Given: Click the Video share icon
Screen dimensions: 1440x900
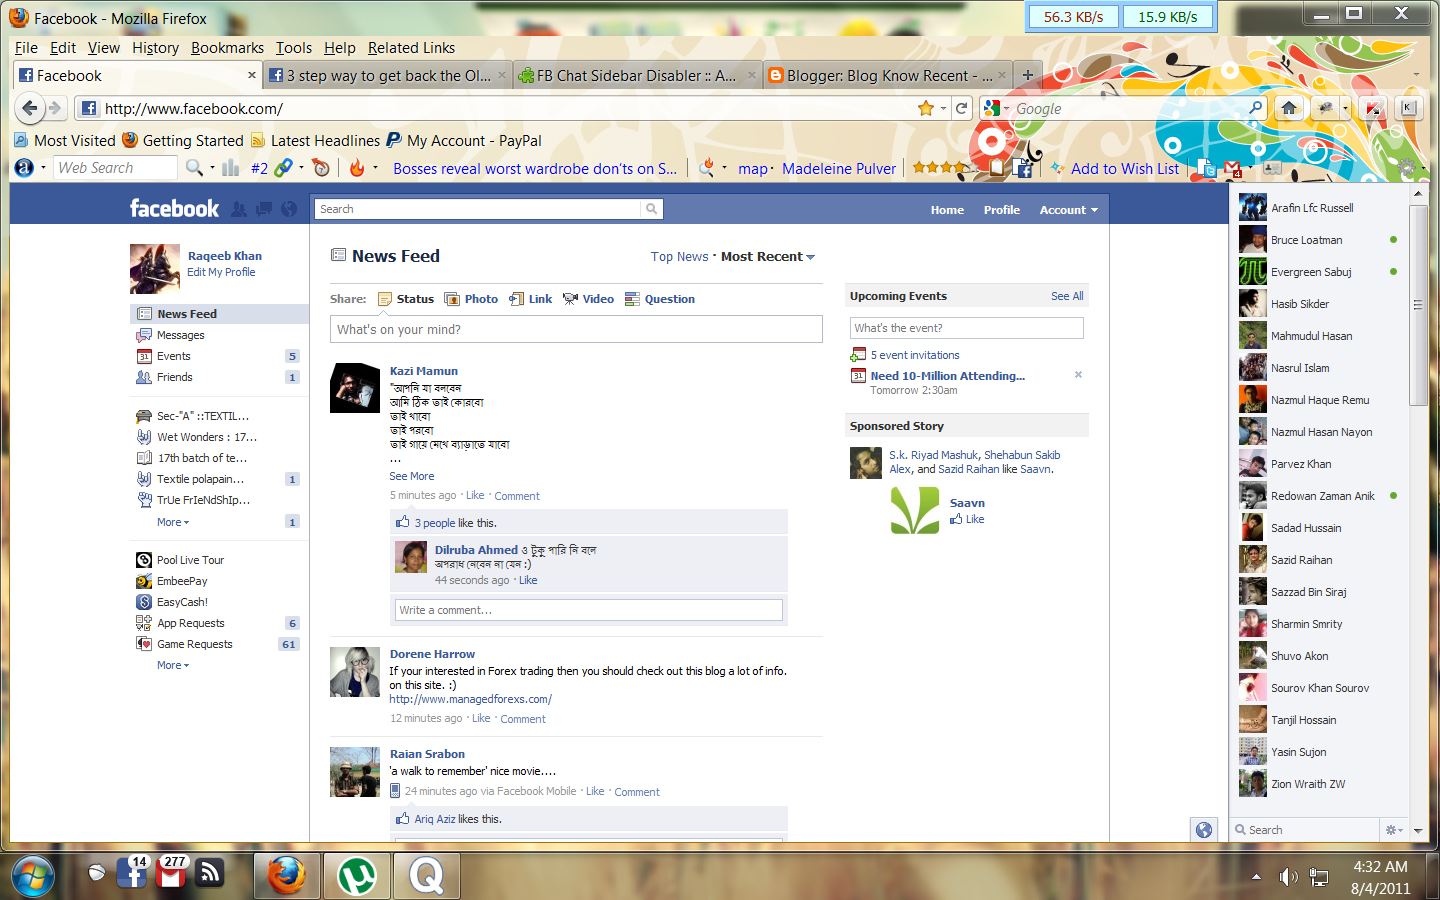Looking at the screenshot, I should (x=570, y=298).
